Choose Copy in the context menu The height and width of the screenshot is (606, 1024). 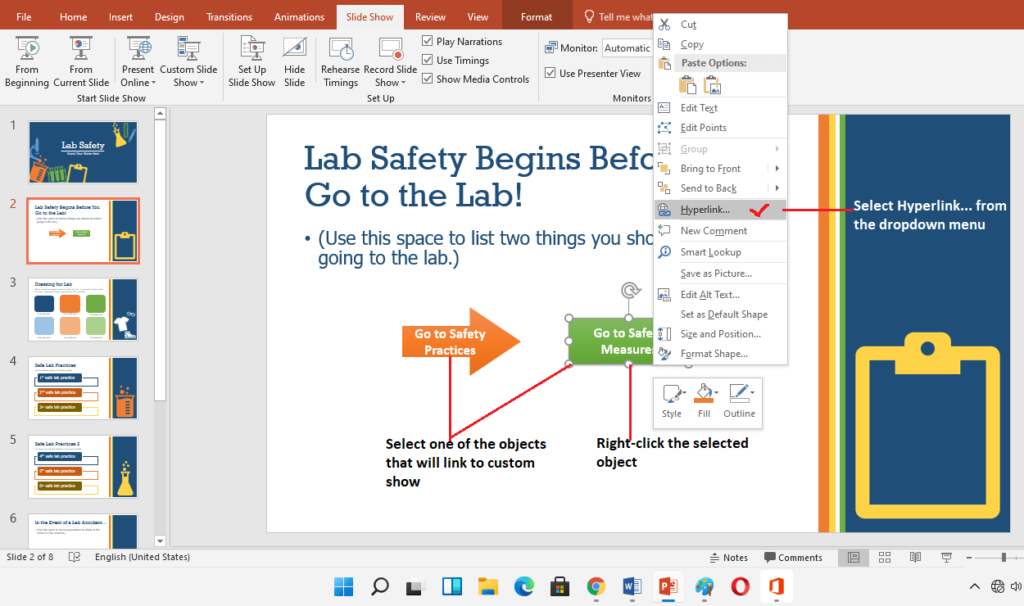click(720, 44)
